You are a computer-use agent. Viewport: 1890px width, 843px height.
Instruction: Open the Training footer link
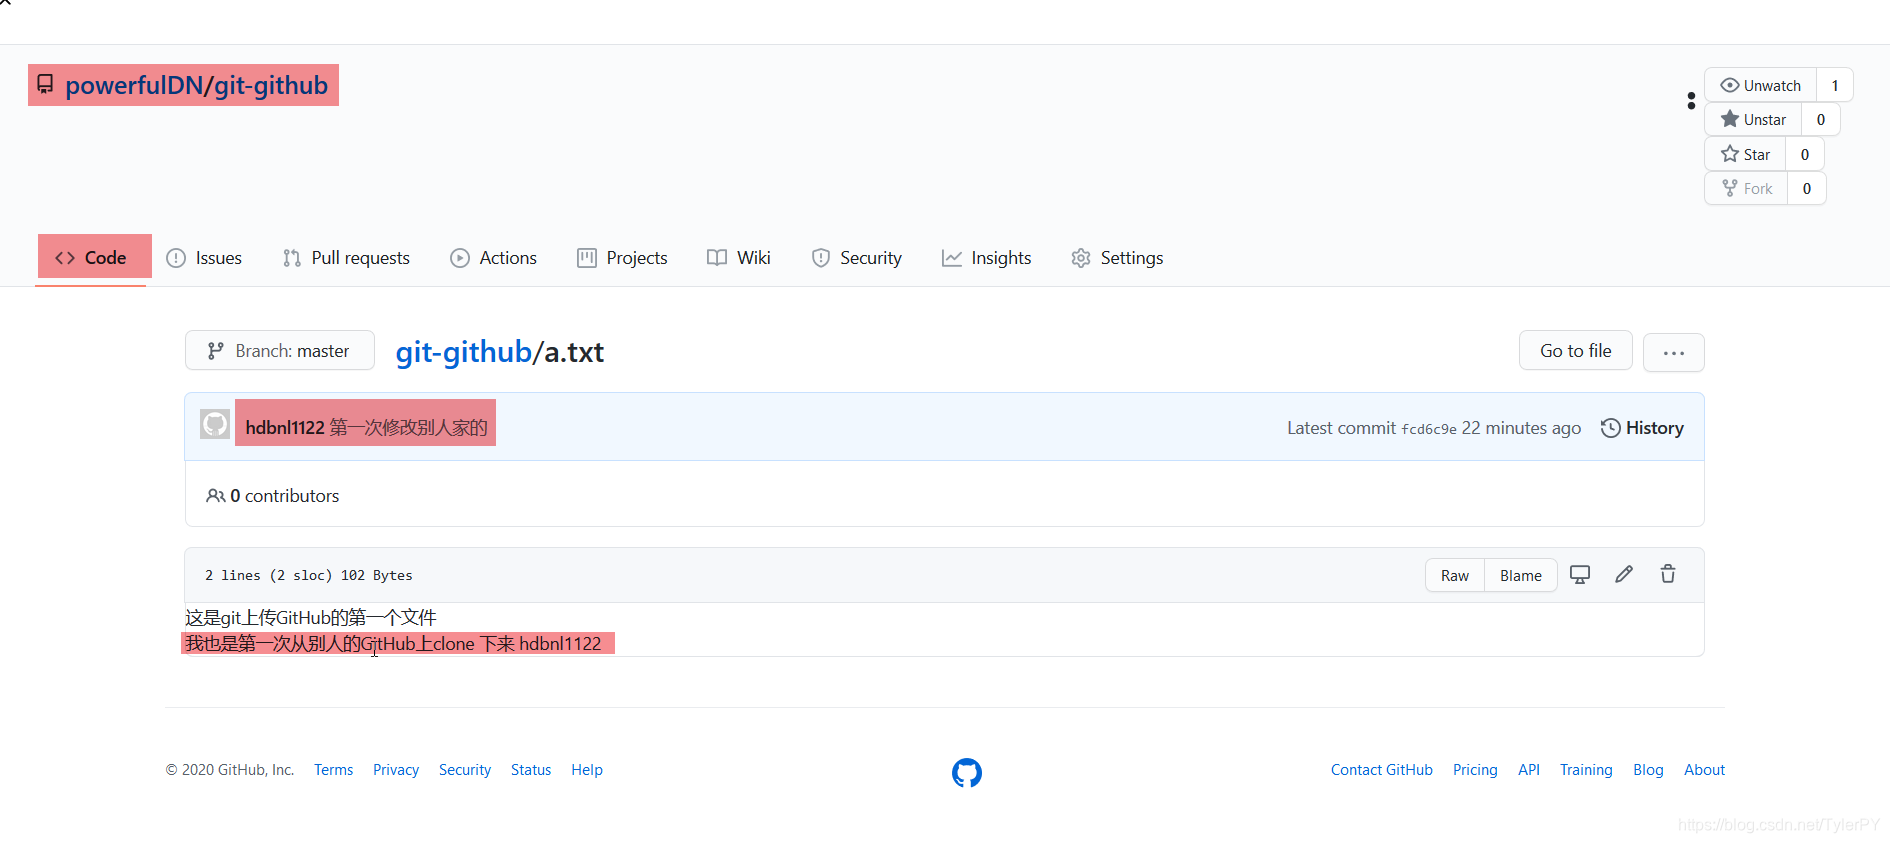point(1586,770)
